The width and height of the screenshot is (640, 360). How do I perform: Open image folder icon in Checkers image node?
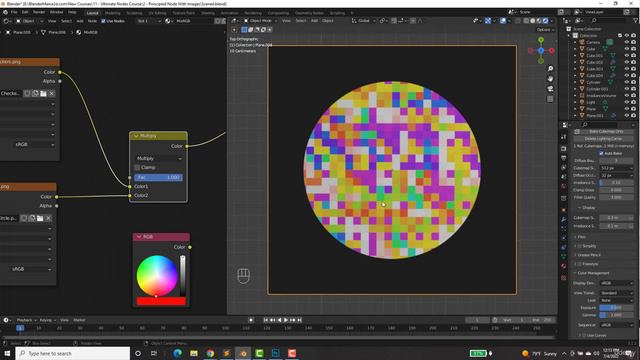(43, 93)
